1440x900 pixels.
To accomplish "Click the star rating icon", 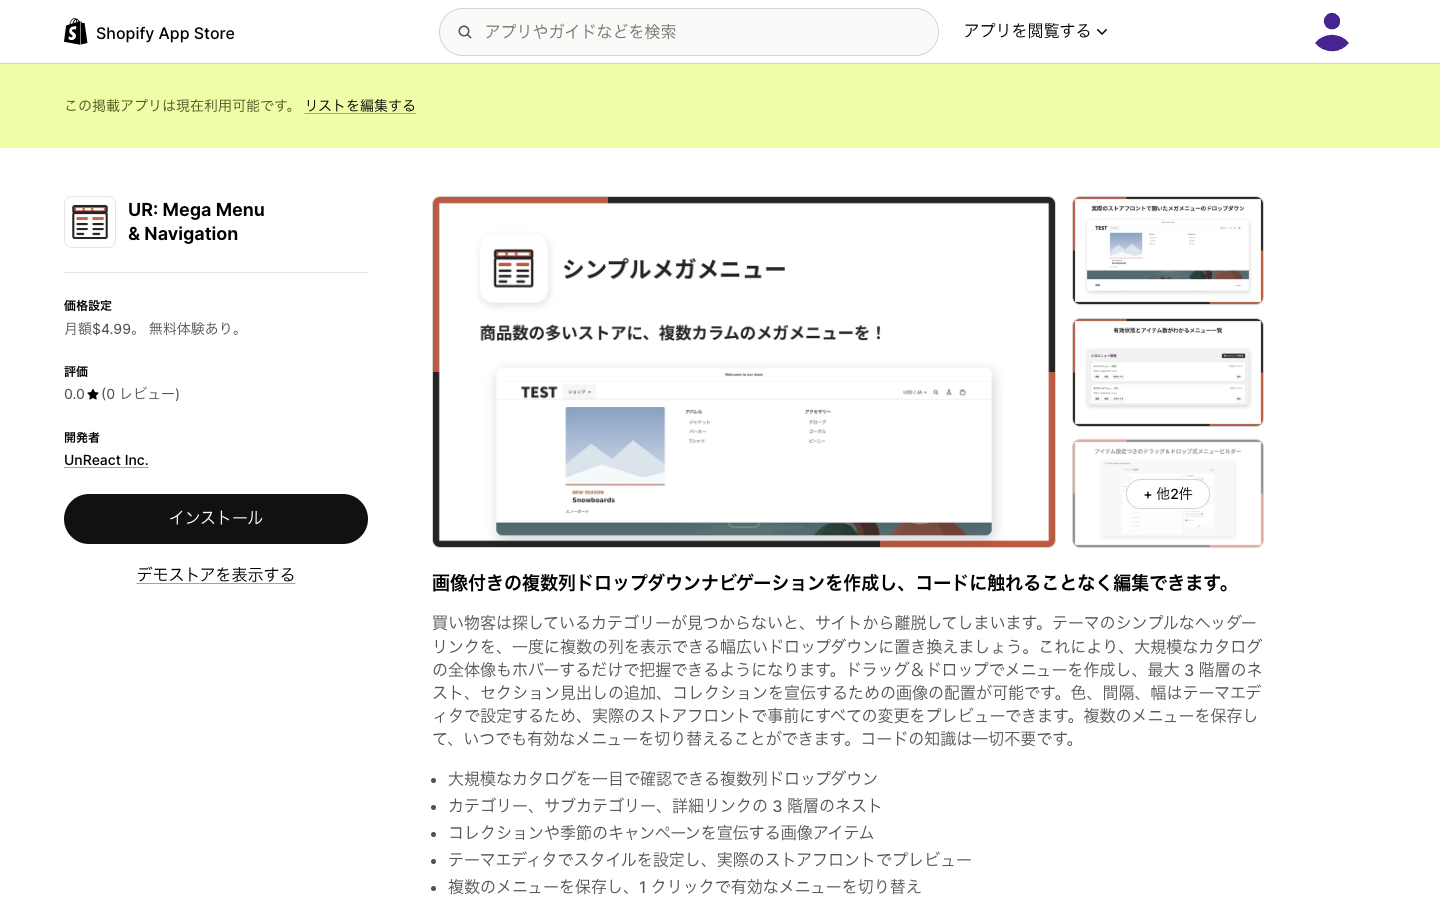I will pyautogui.click(x=93, y=394).
